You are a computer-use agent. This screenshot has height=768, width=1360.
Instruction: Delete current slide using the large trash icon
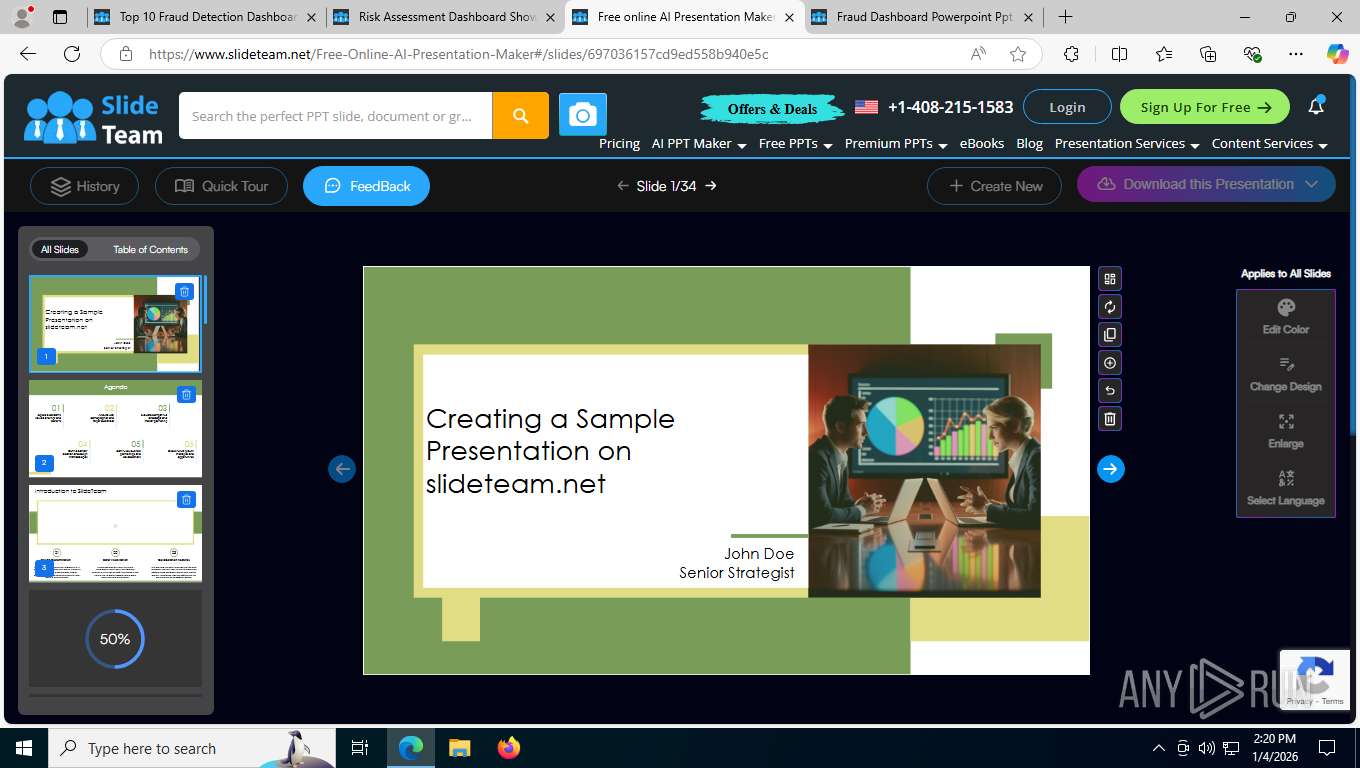[x=1109, y=419]
